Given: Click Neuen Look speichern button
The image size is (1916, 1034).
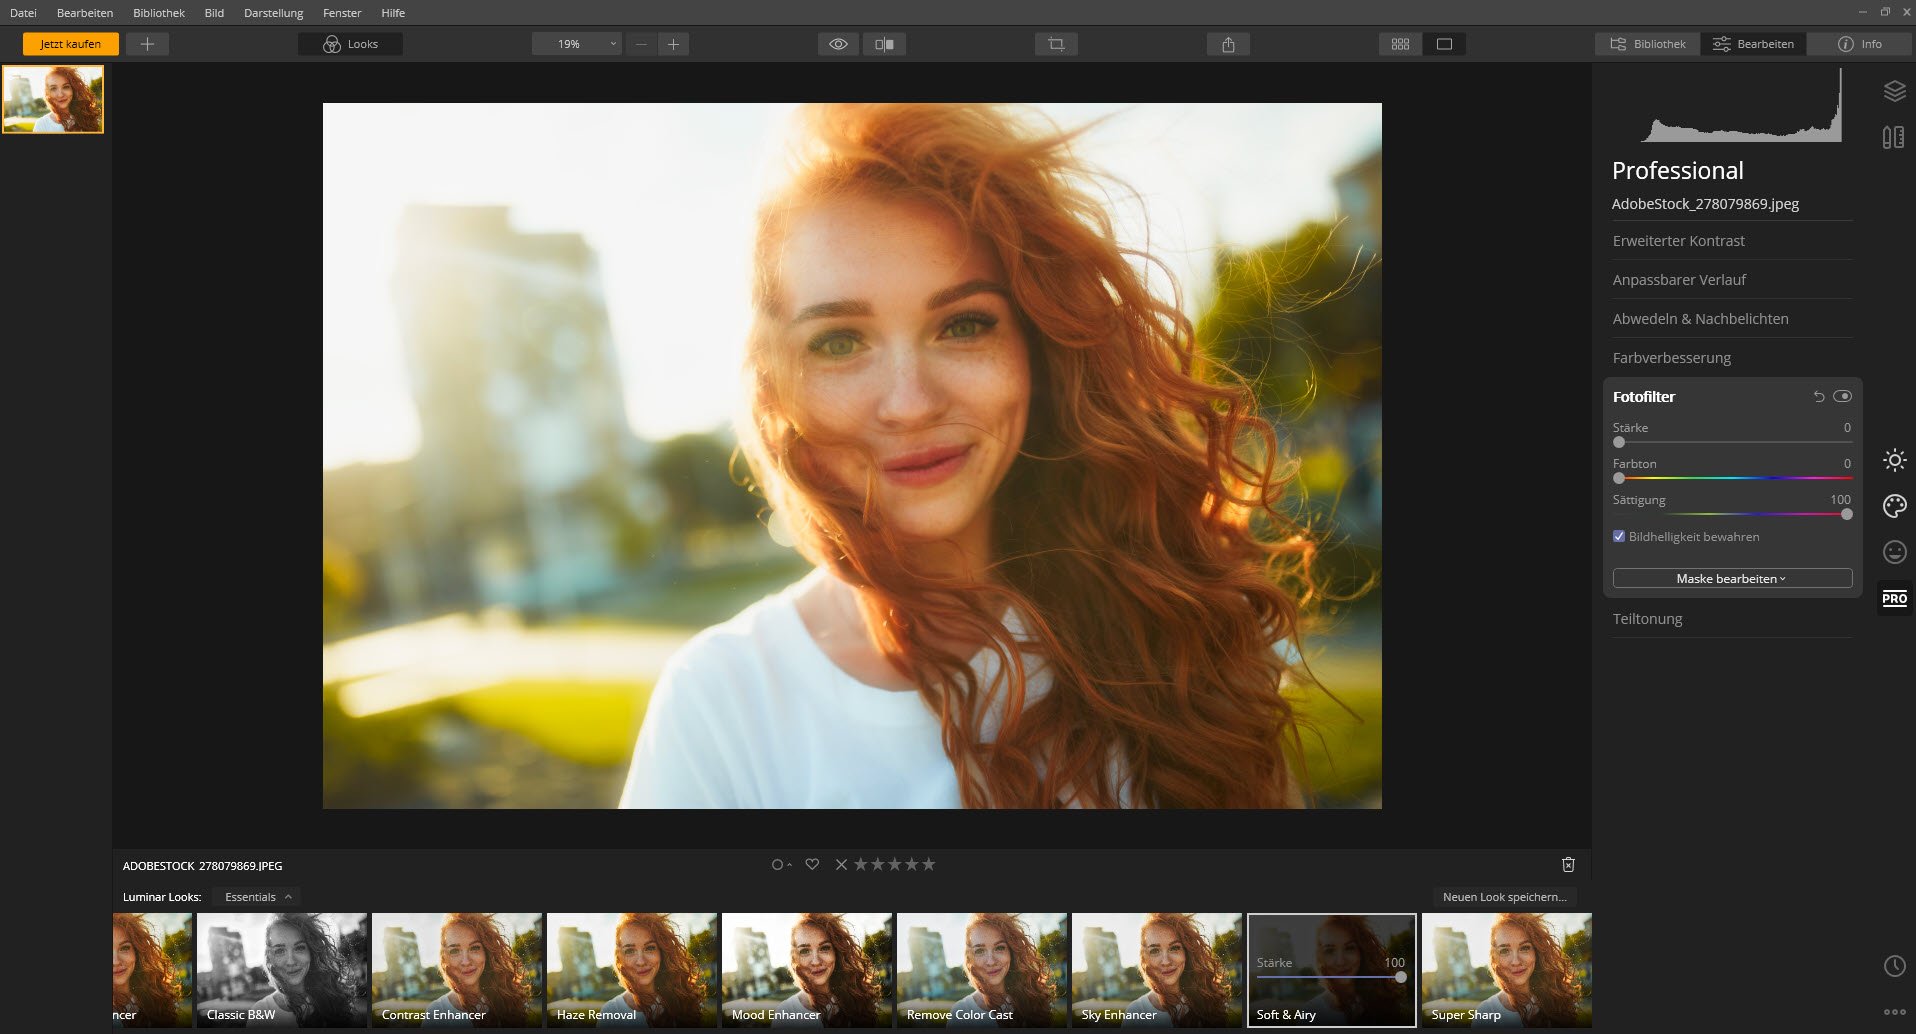Looking at the screenshot, I should [x=1504, y=897].
